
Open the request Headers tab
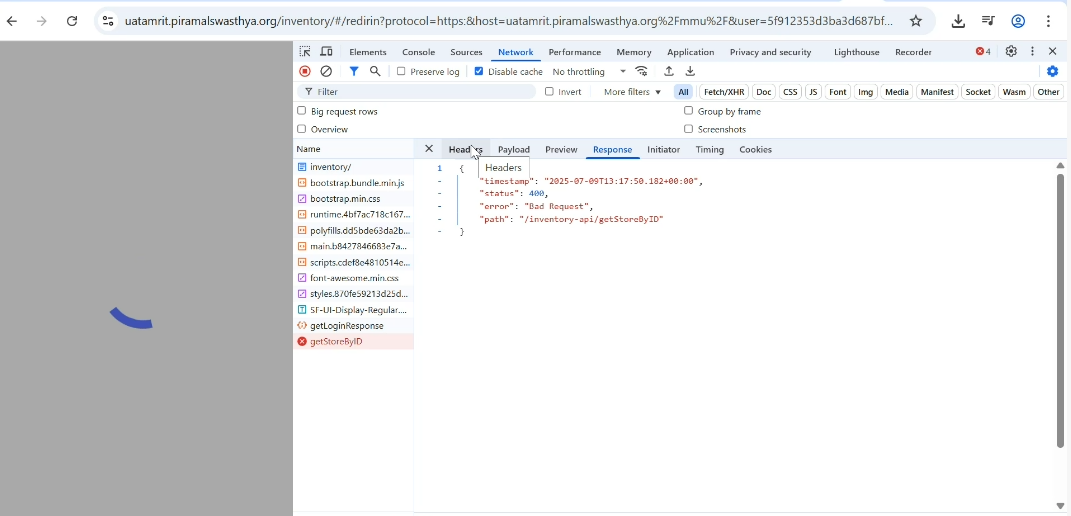[465, 149]
